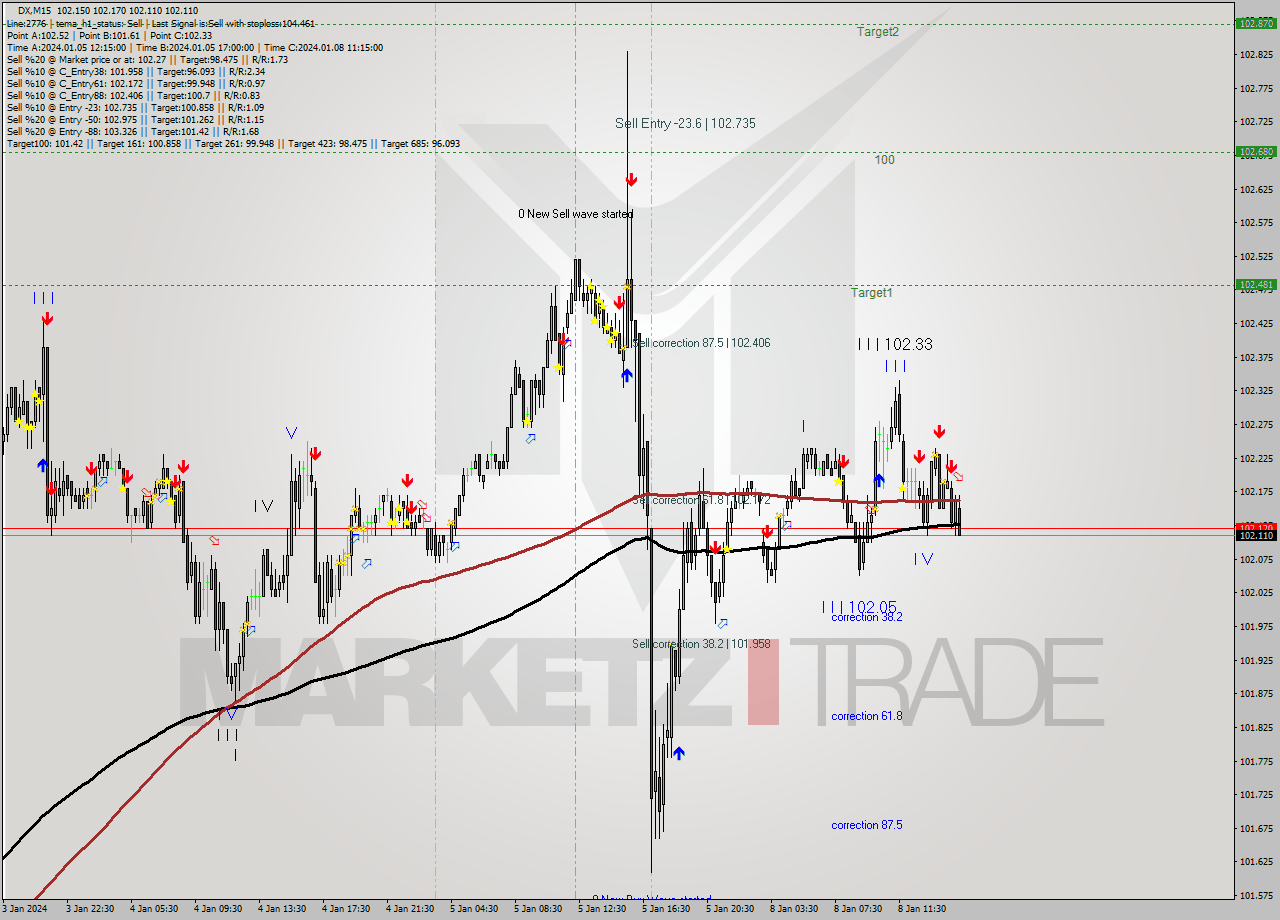Click the green 102.481 price tag

point(1255,285)
